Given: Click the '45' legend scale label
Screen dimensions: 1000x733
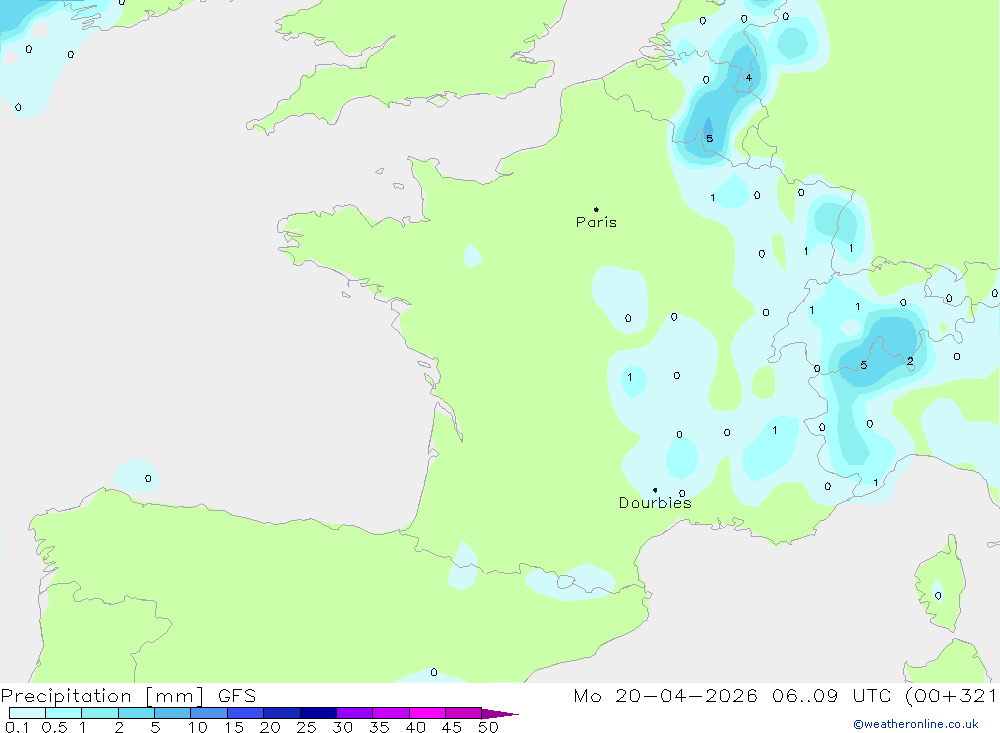Looking at the screenshot, I should pyautogui.click(x=452, y=727).
